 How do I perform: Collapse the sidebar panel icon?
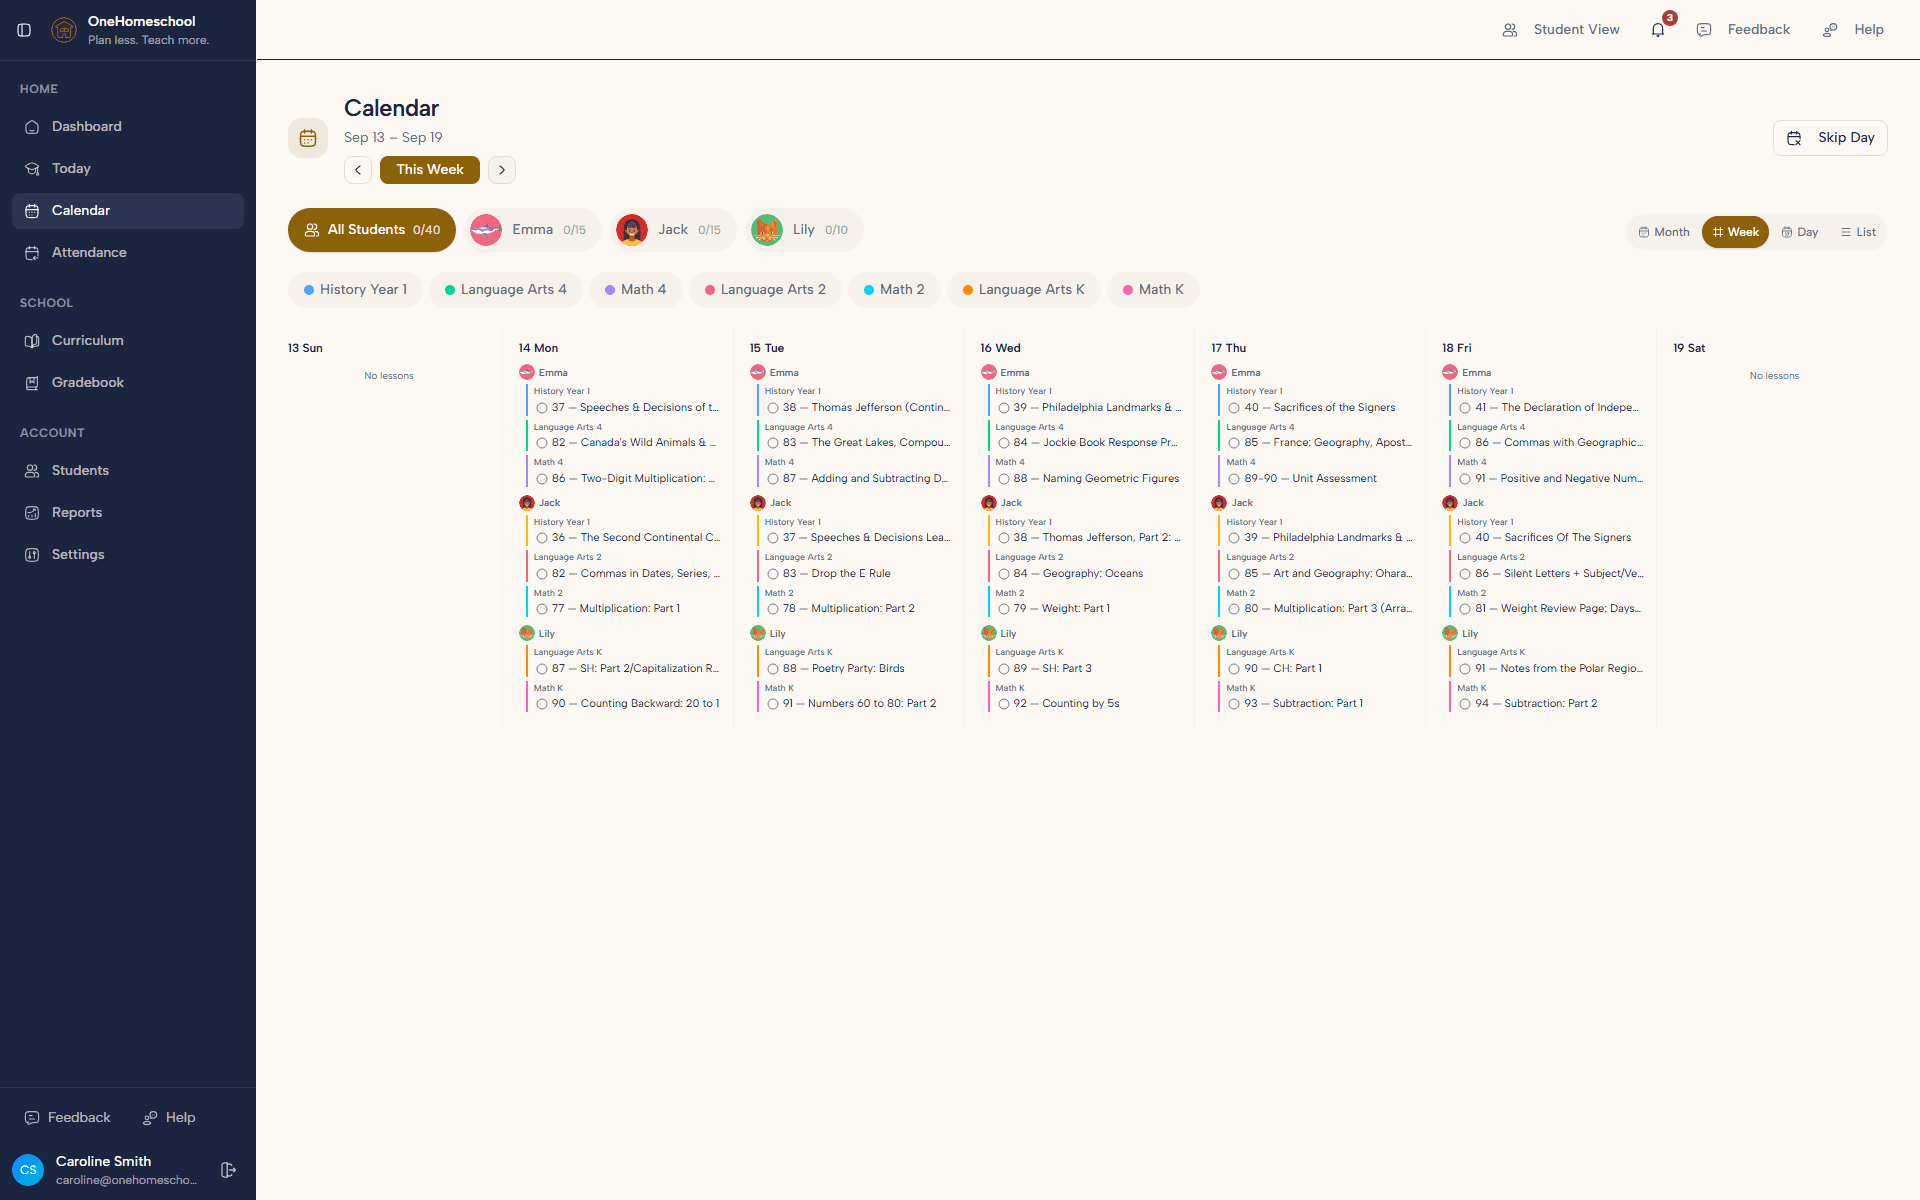(x=24, y=30)
